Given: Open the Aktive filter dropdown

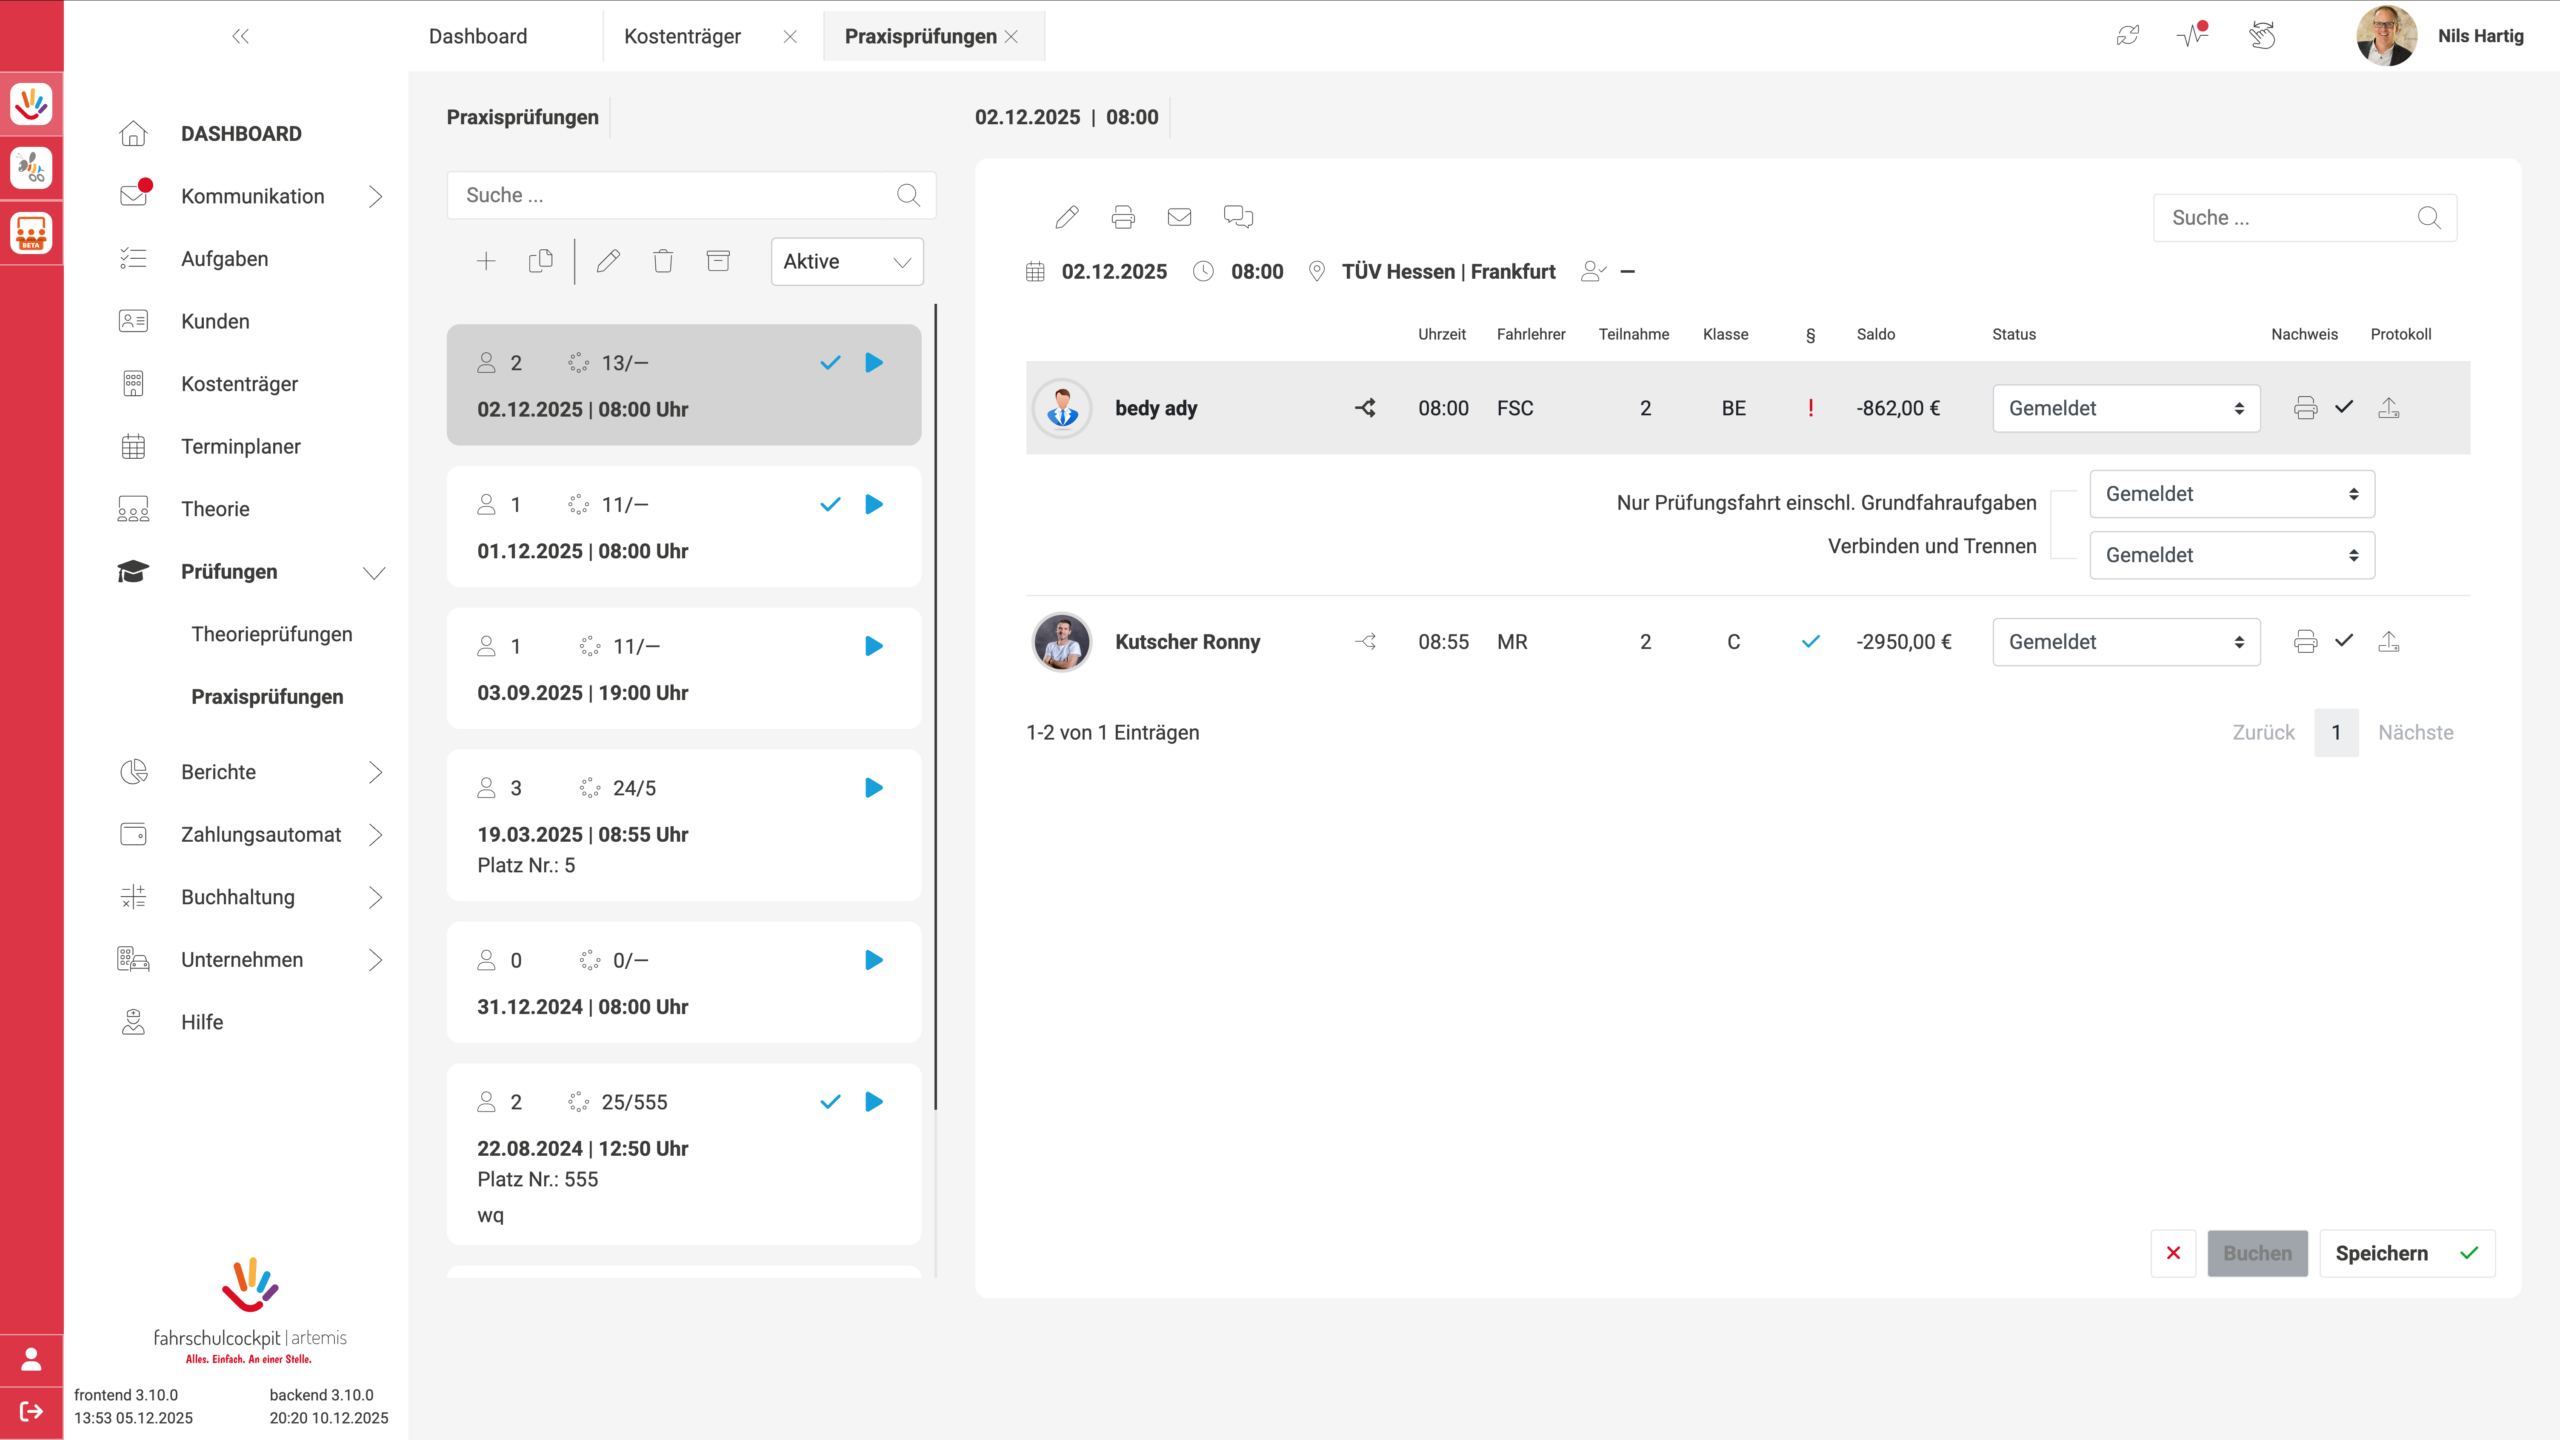Looking at the screenshot, I should [846, 262].
